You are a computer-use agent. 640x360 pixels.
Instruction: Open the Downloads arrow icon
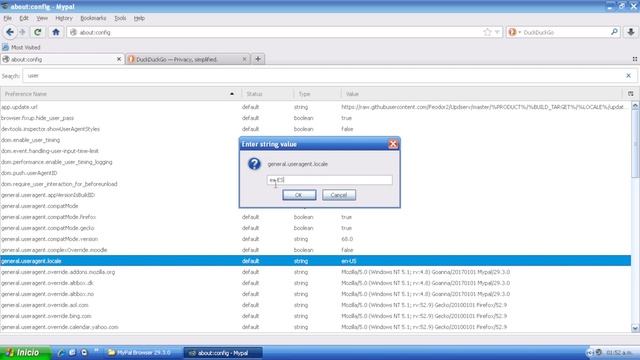[631, 32]
